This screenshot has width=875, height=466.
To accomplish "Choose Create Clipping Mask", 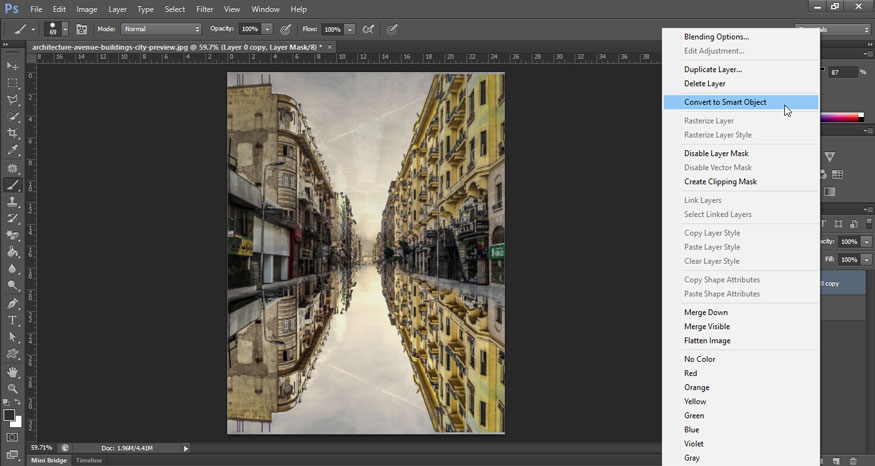I will coord(741,181).
